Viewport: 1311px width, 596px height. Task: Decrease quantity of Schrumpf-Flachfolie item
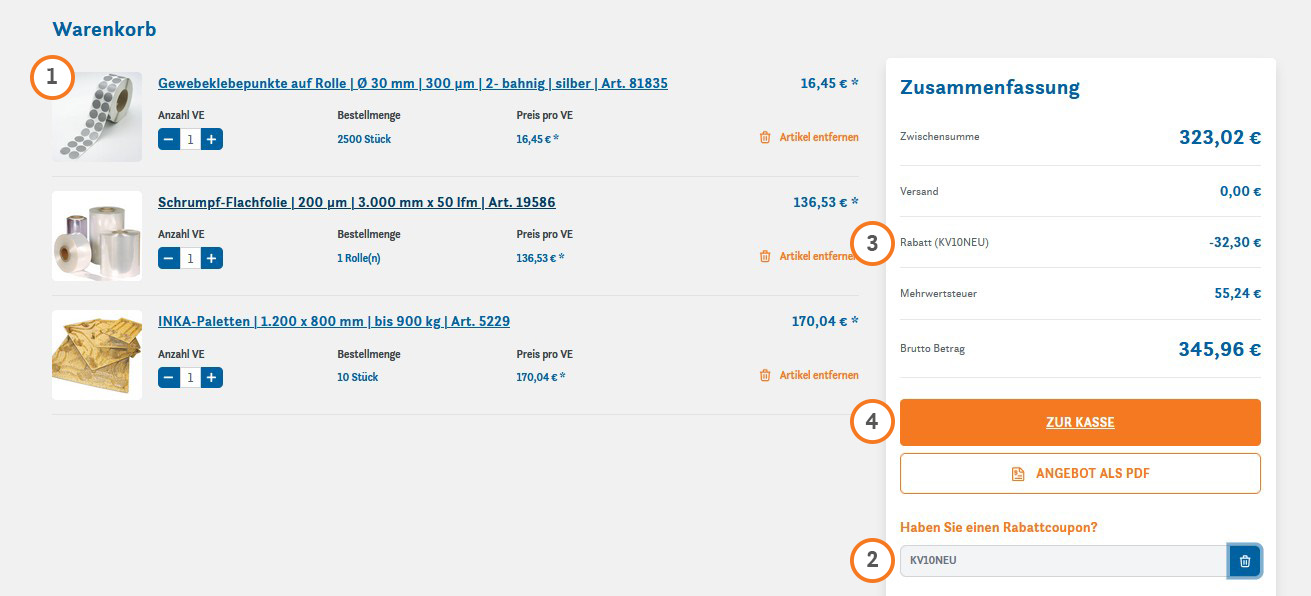click(169, 258)
